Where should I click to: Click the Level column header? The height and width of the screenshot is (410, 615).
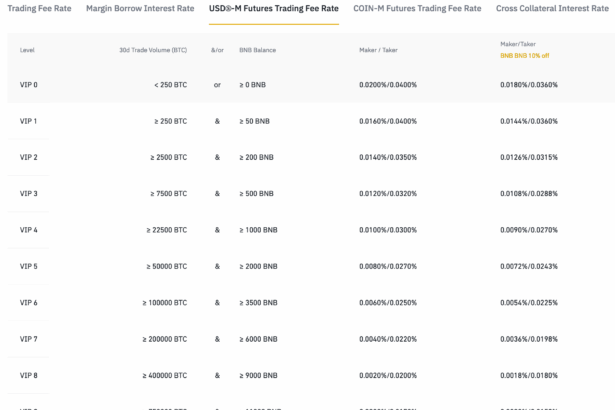click(27, 49)
